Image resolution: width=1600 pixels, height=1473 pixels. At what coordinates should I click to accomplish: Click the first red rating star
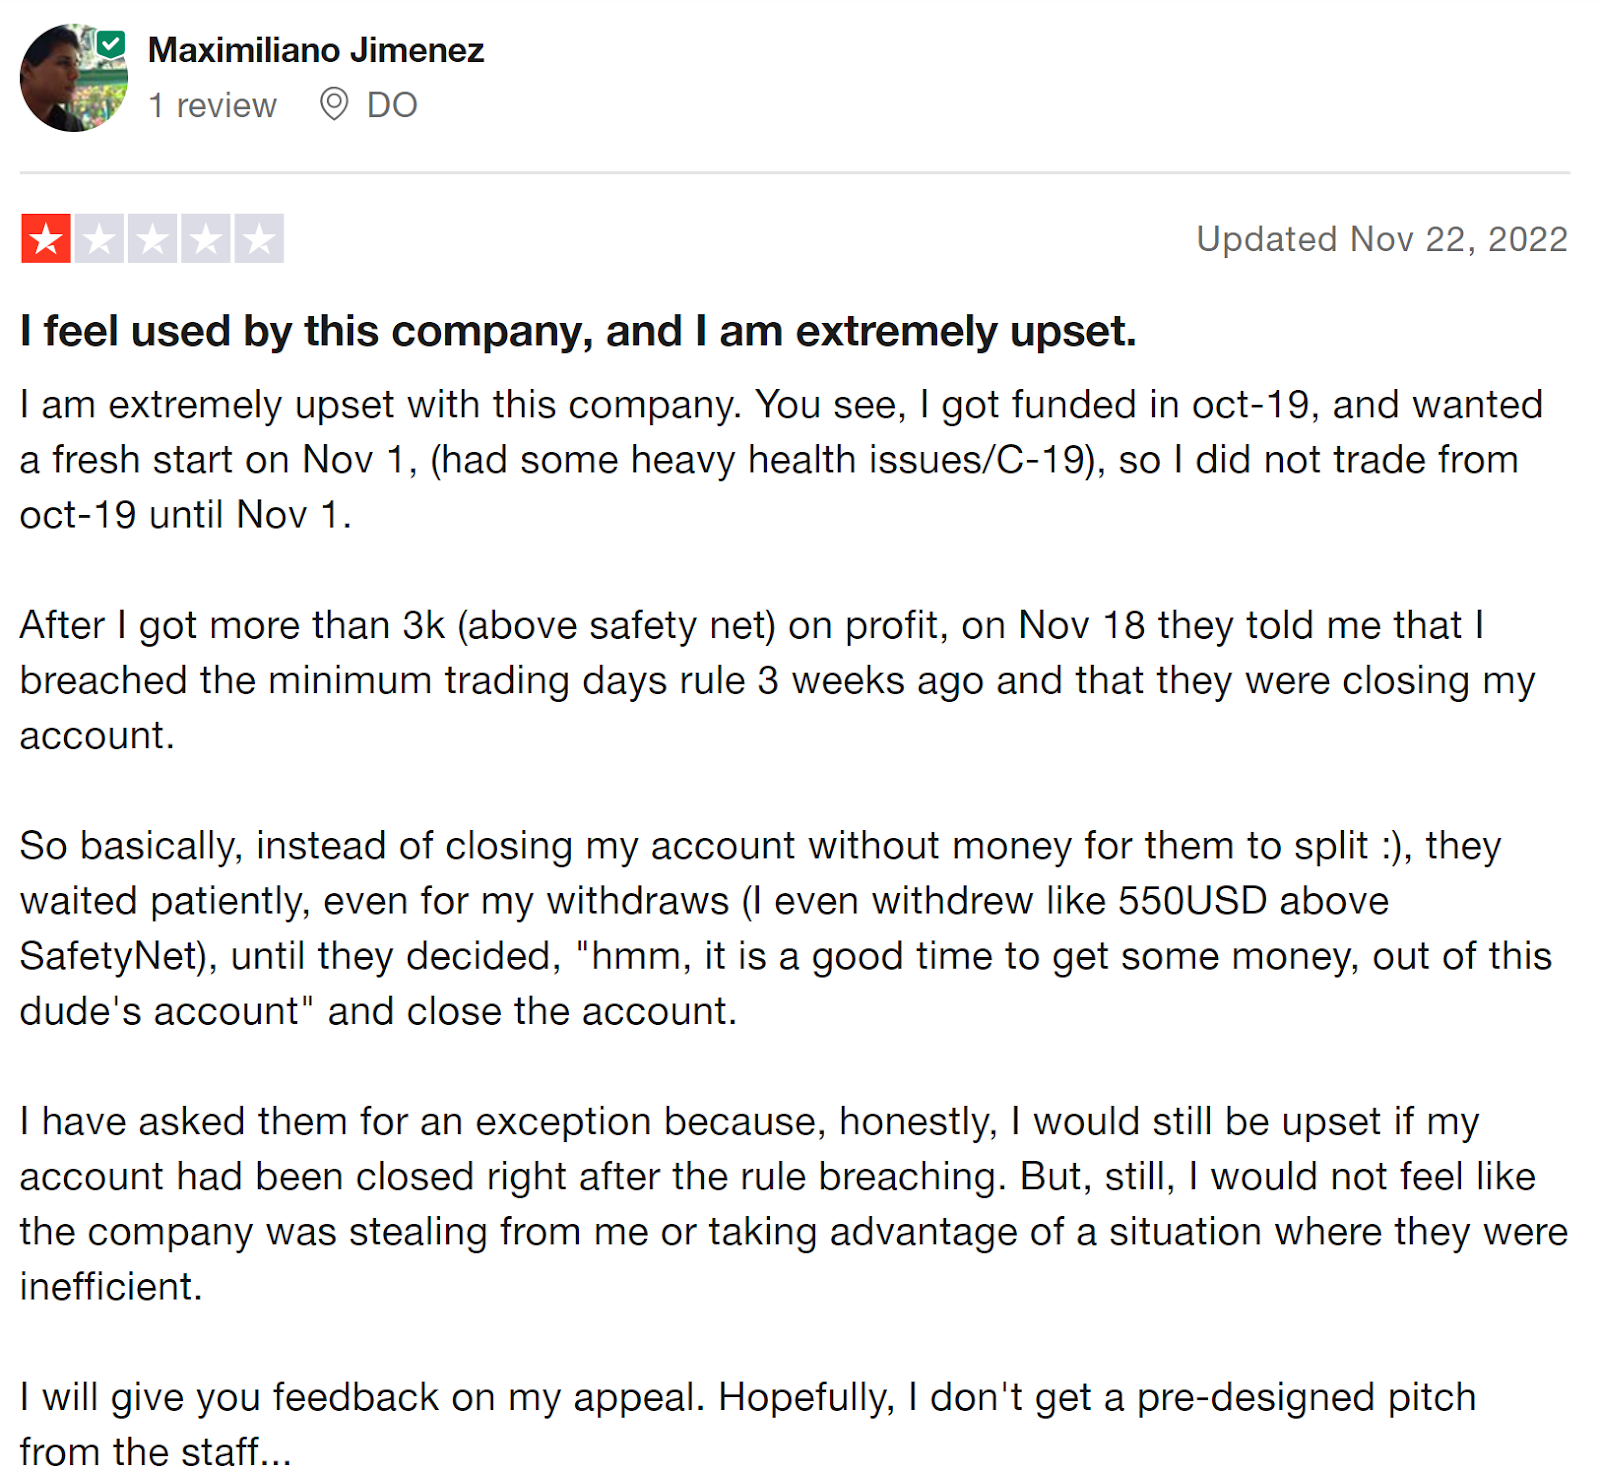click(46, 239)
